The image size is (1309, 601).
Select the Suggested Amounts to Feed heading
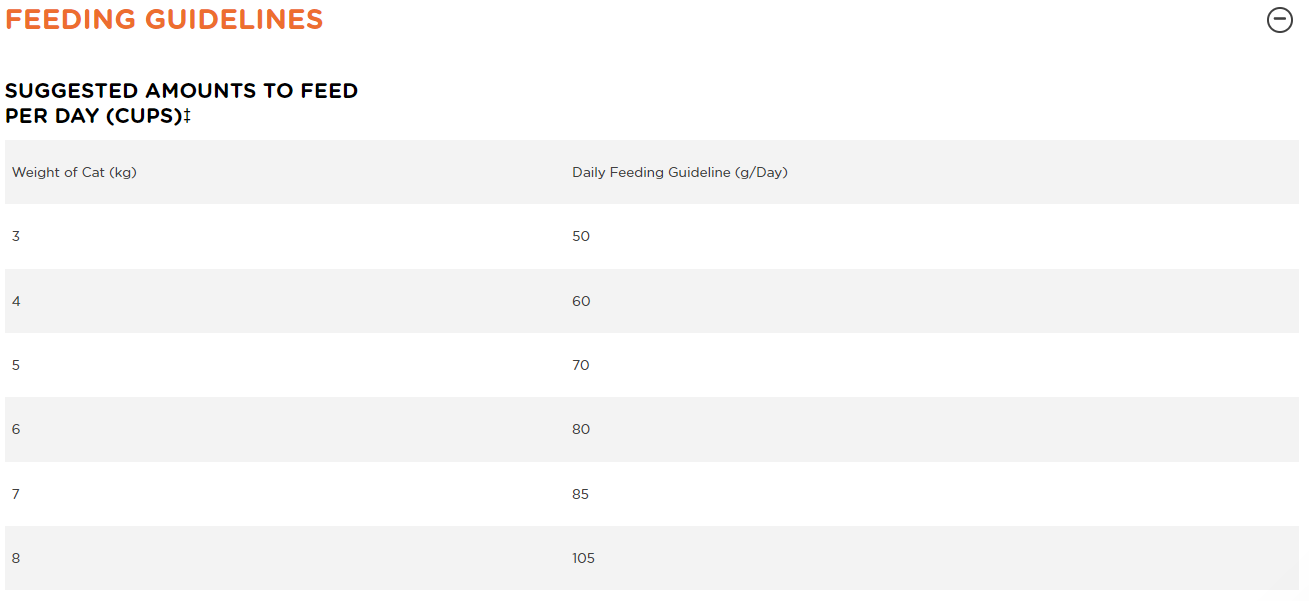[x=181, y=103]
